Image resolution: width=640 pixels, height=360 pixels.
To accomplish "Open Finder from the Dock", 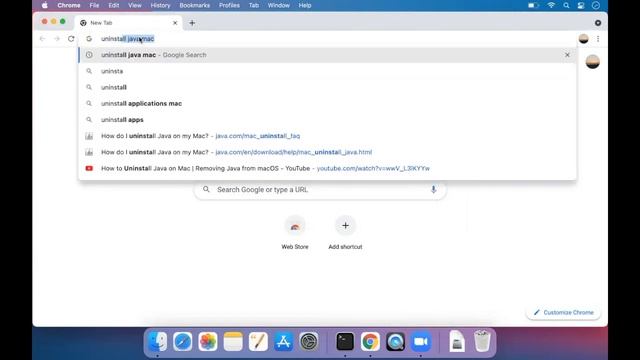I will (x=158, y=341).
